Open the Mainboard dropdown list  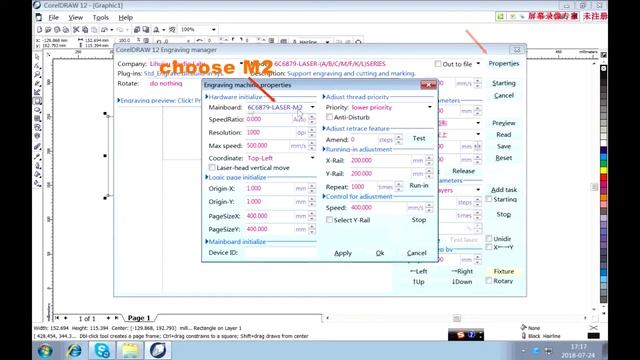point(312,107)
